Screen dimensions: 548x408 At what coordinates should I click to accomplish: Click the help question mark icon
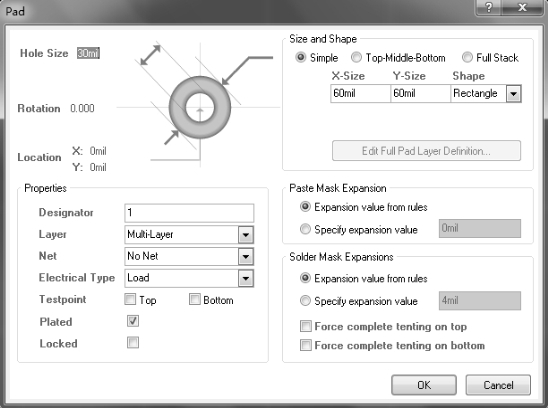(x=489, y=7)
